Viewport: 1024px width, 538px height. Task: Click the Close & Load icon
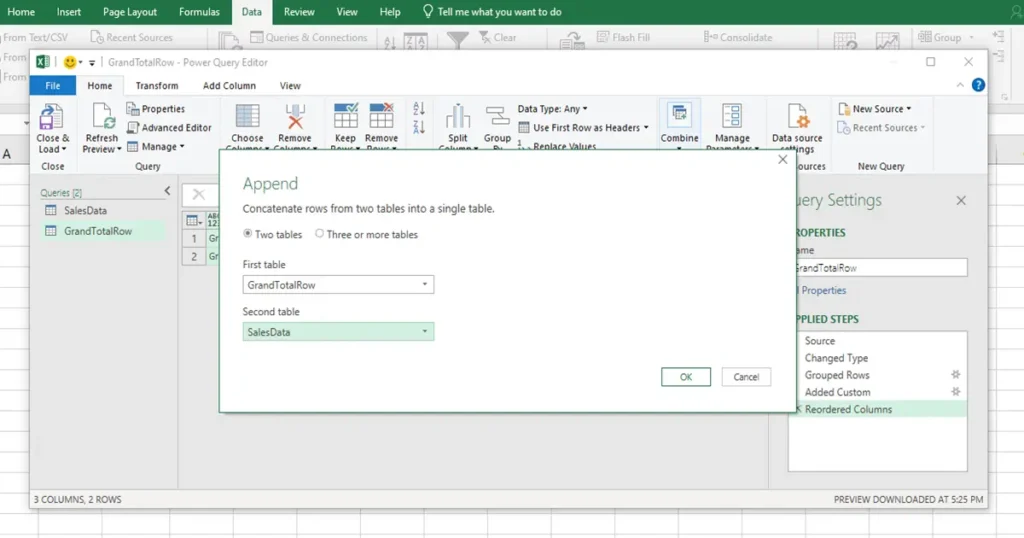[51, 118]
